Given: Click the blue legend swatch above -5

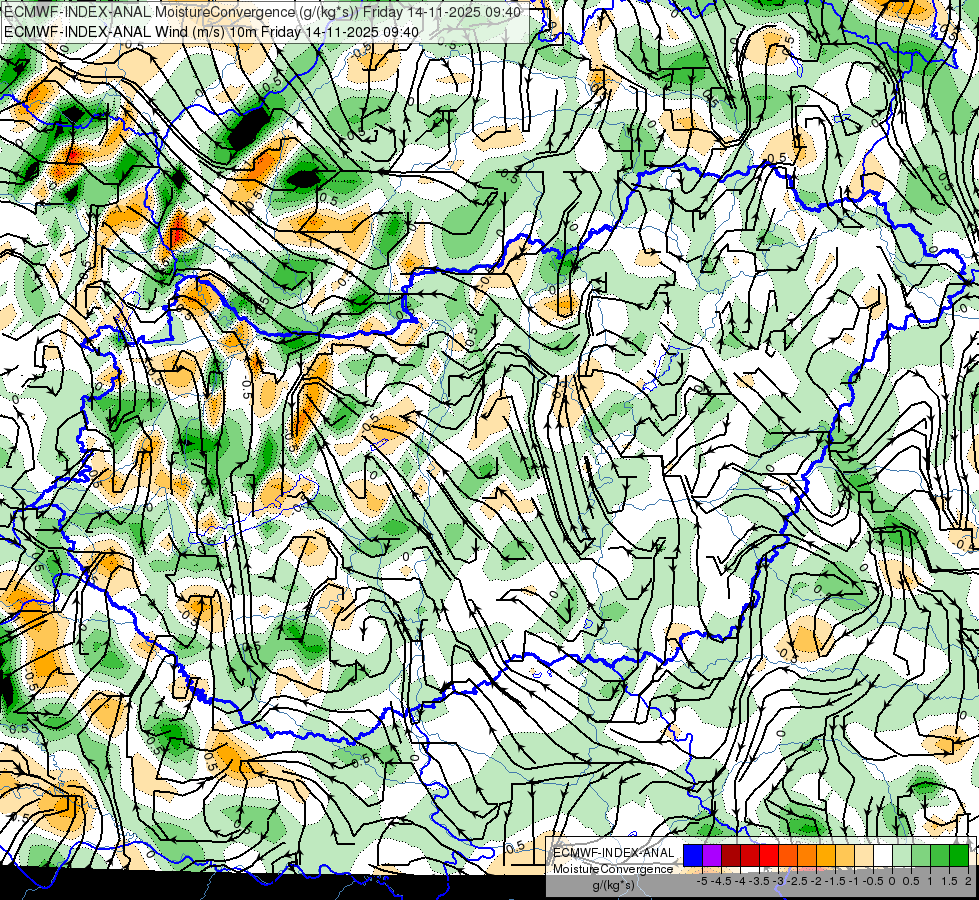Looking at the screenshot, I should [693, 855].
